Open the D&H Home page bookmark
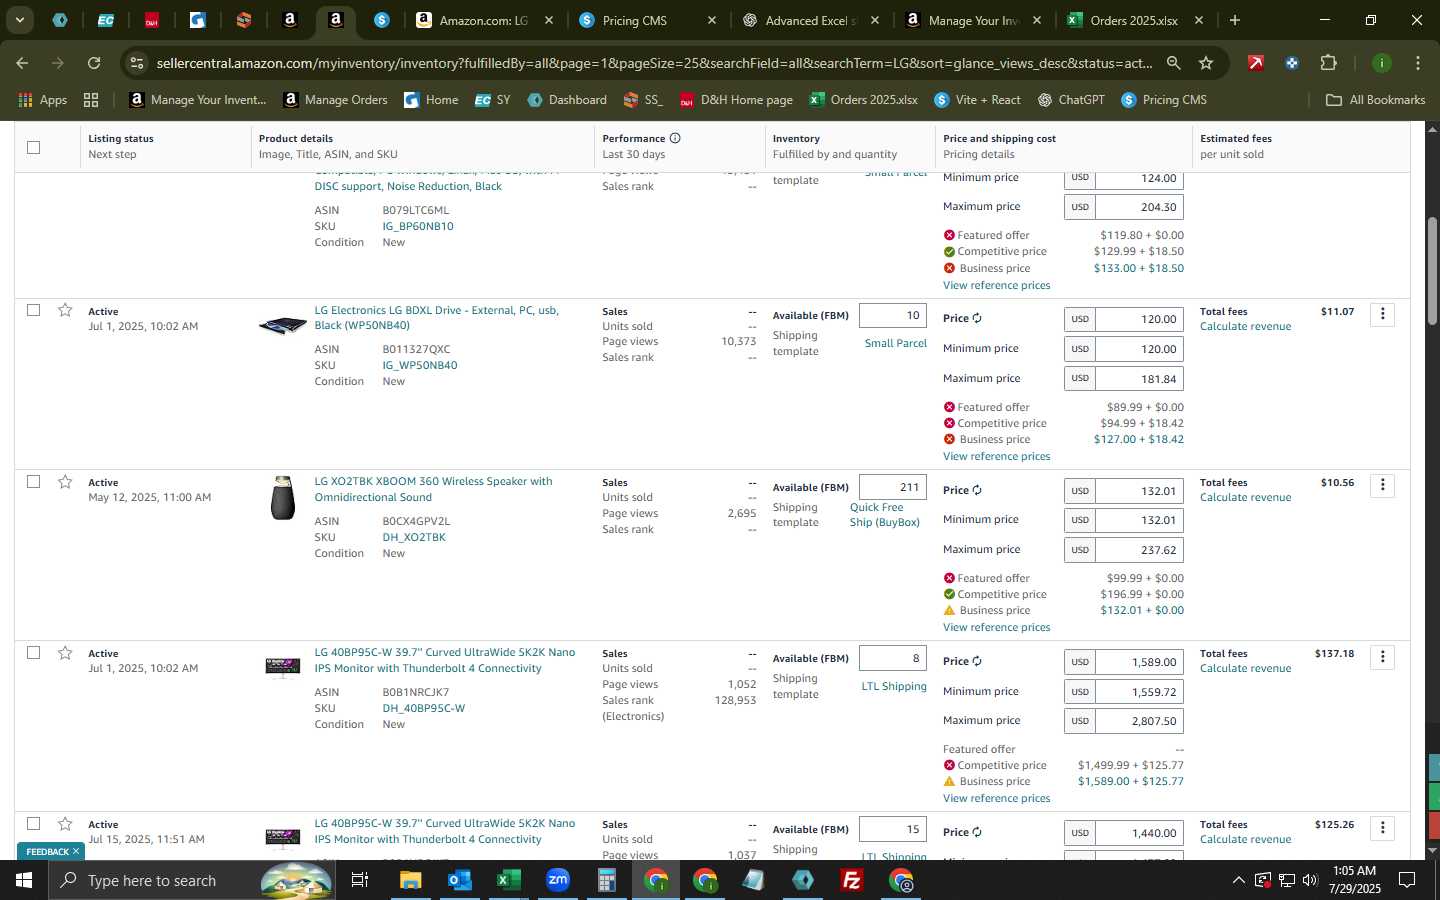1440x900 pixels. [736, 99]
